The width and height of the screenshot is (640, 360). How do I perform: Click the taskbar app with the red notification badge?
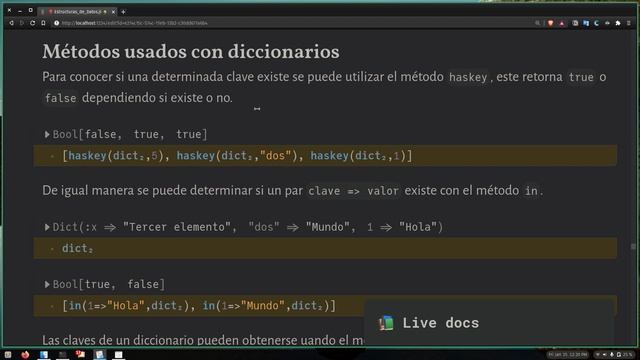[x=80, y=354]
